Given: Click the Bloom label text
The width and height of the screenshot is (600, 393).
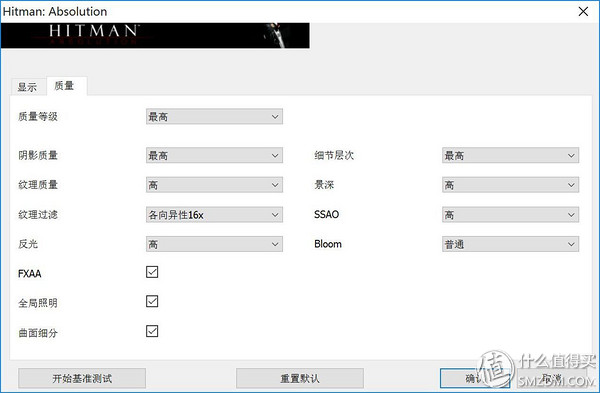Looking at the screenshot, I should (328, 244).
